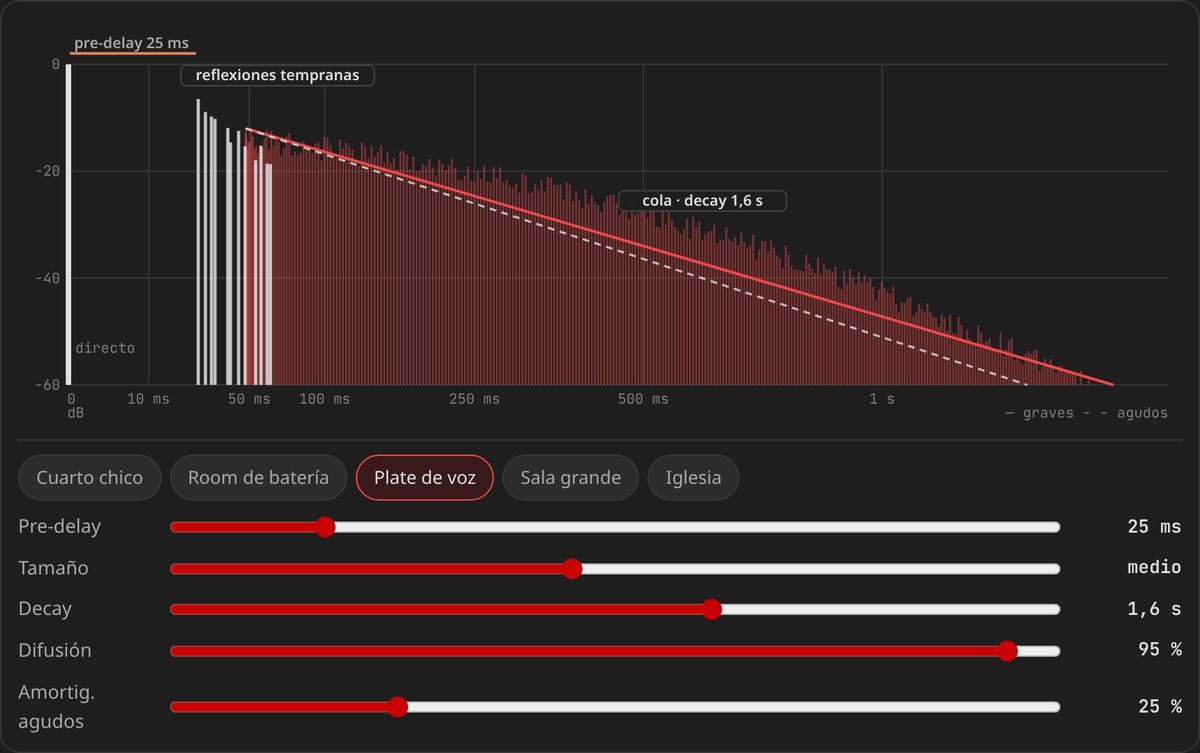Click the 'Difusión' parameter label
Screen dimensions: 1200x753
tap(55, 650)
